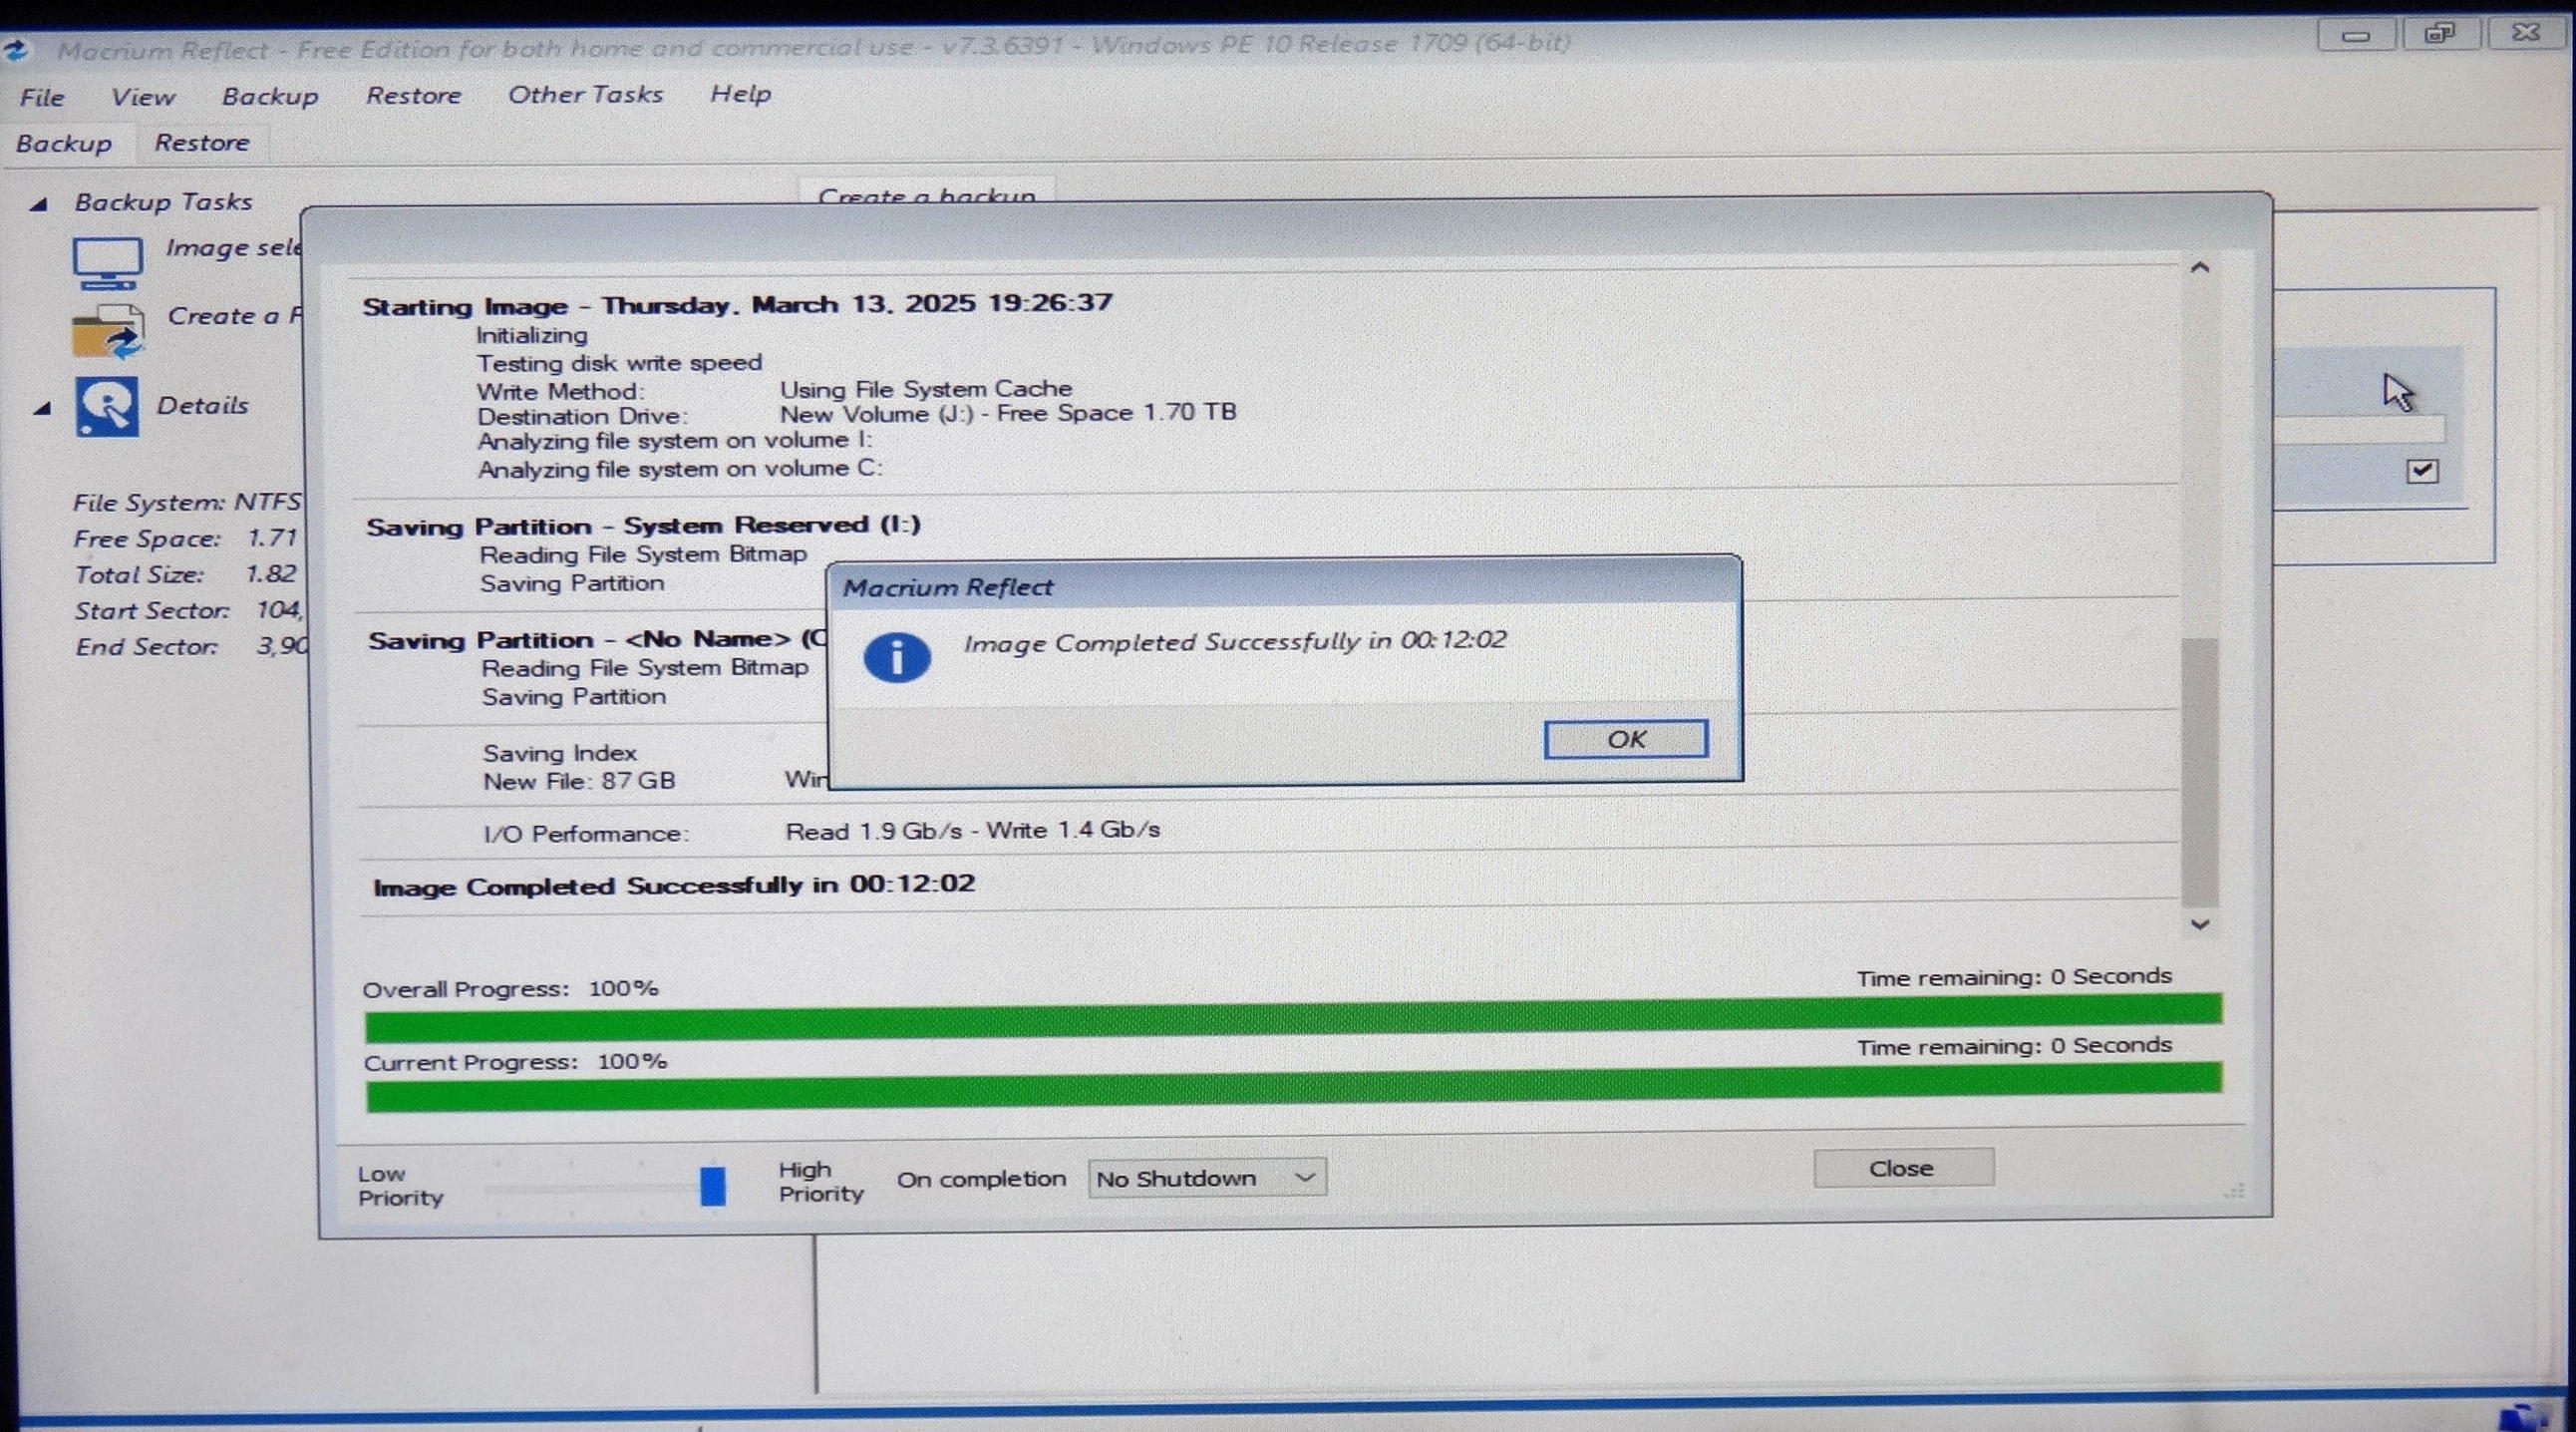Open the Help menu
Screen dimensions: 2576x1432
coord(740,93)
